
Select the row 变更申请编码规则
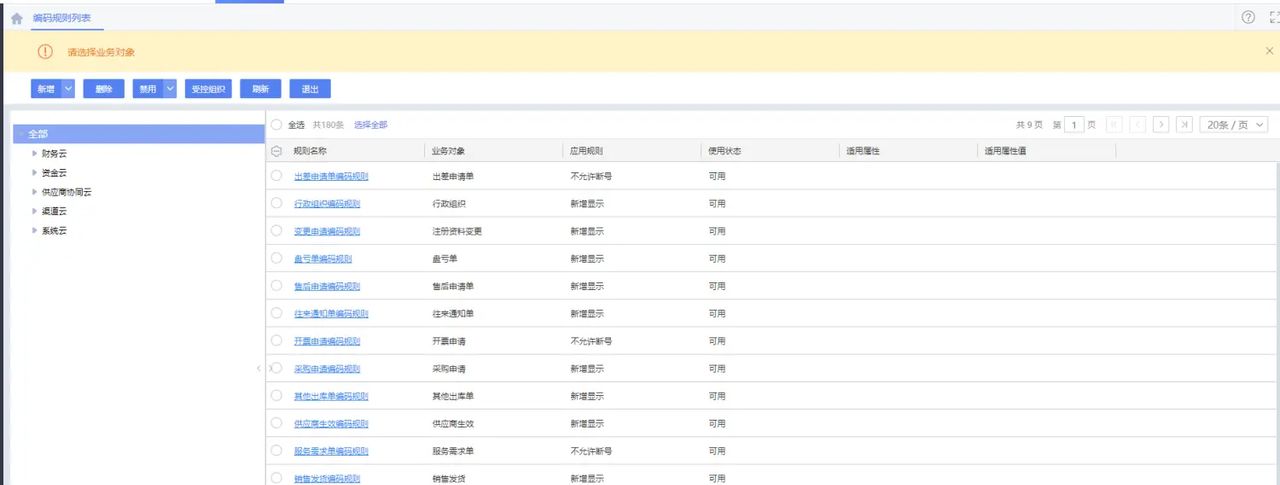[277, 231]
